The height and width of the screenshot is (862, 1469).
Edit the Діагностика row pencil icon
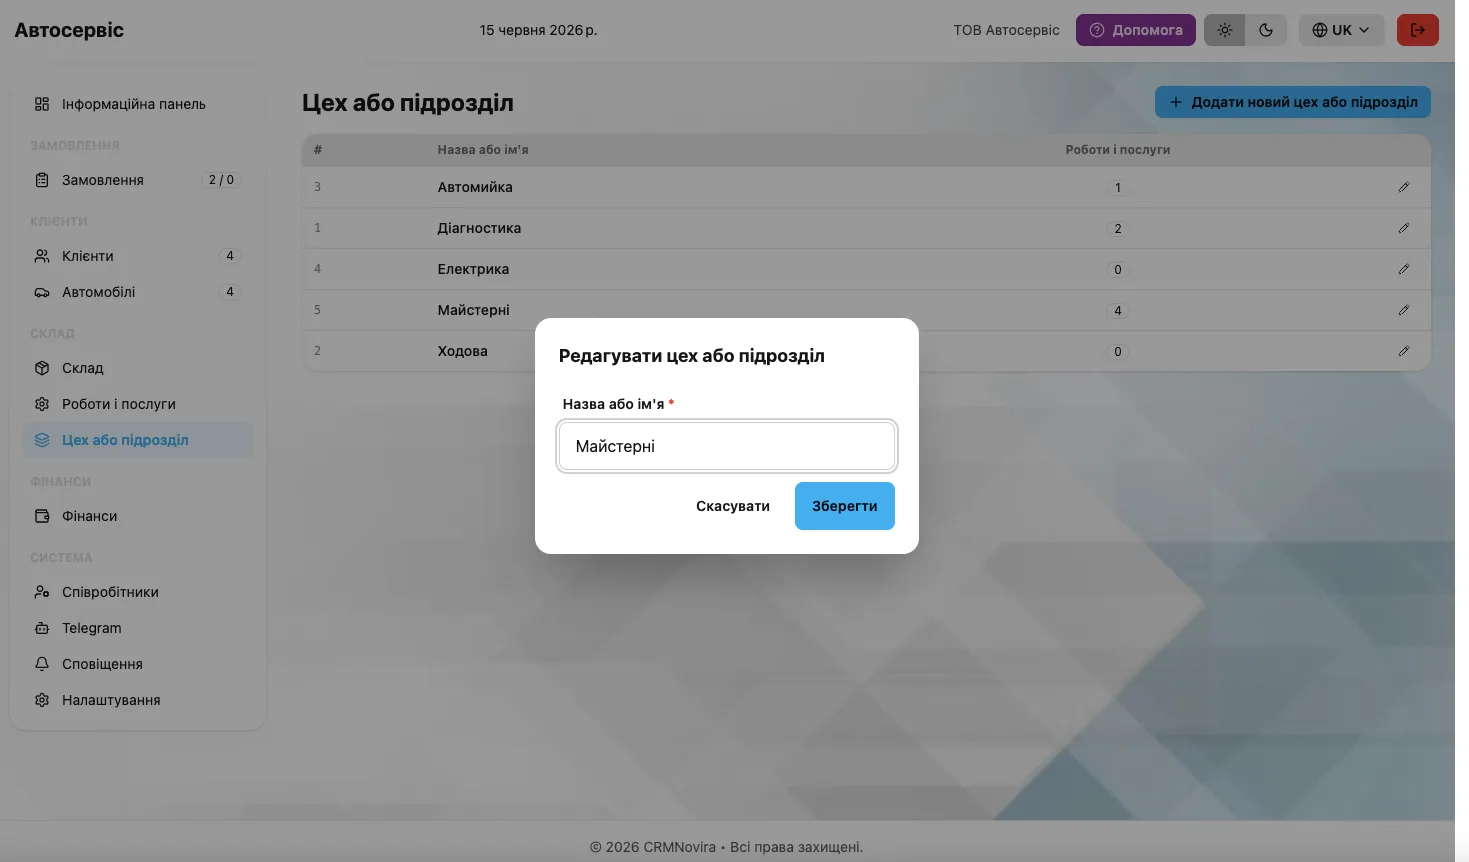pyautogui.click(x=1404, y=228)
